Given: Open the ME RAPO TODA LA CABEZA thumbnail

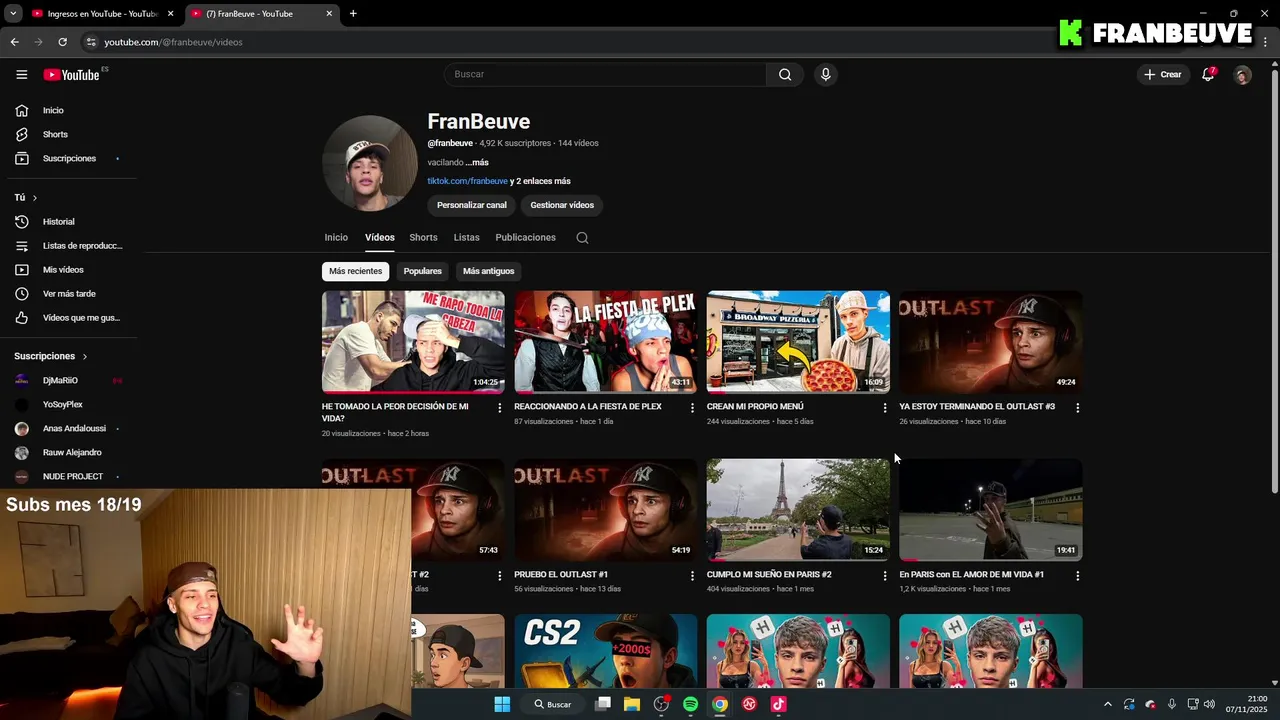Looking at the screenshot, I should tap(413, 342).
